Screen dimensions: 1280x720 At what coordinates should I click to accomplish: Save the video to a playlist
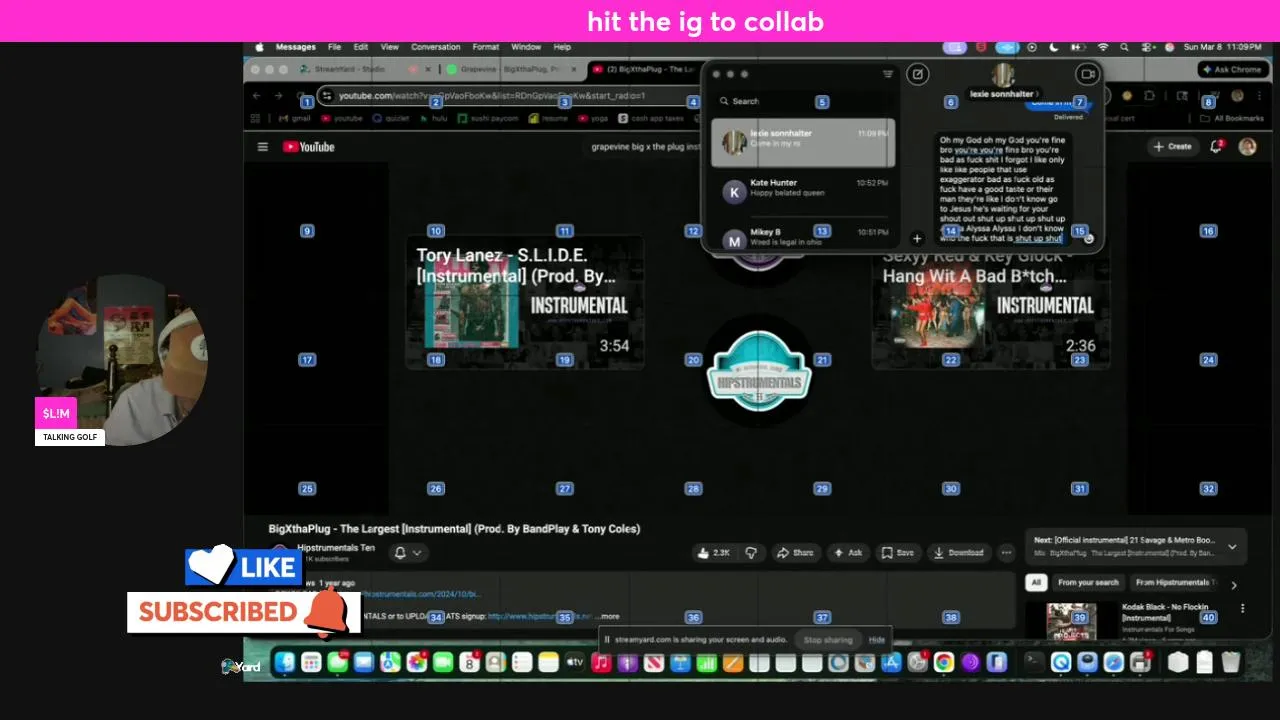tap(897, 553)
